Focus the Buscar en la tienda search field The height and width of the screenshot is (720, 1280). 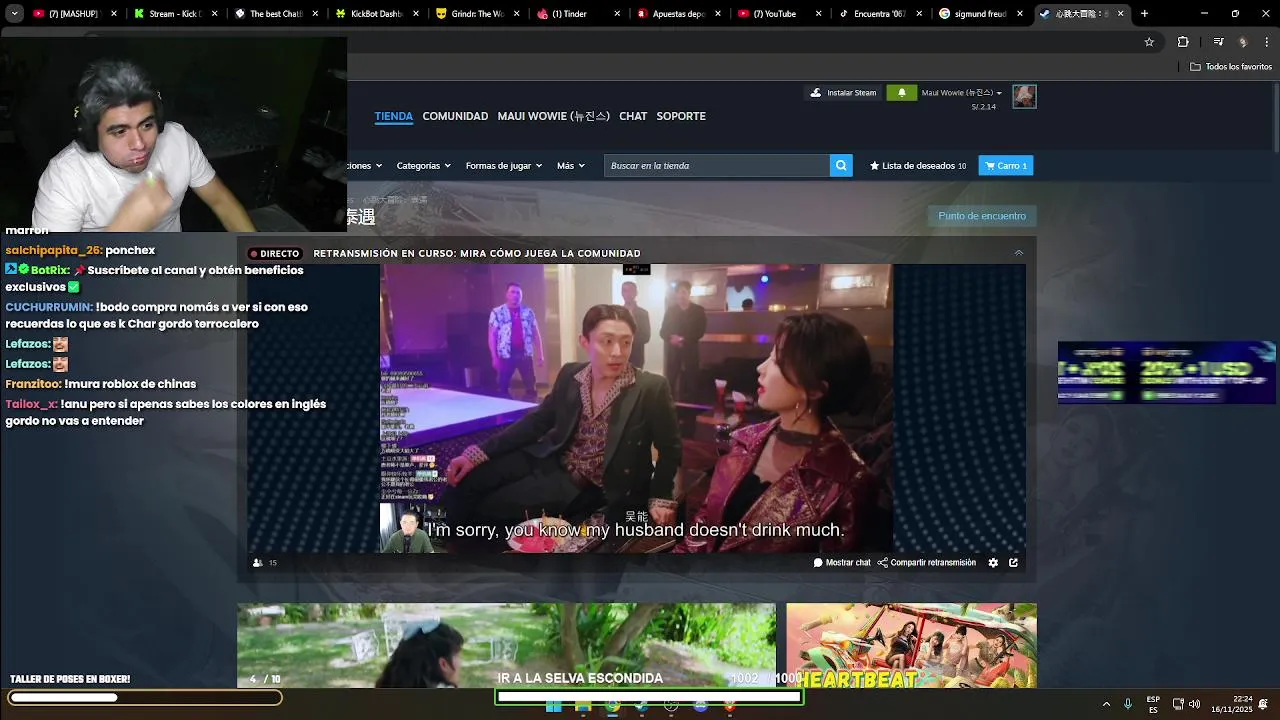point(717,166)
